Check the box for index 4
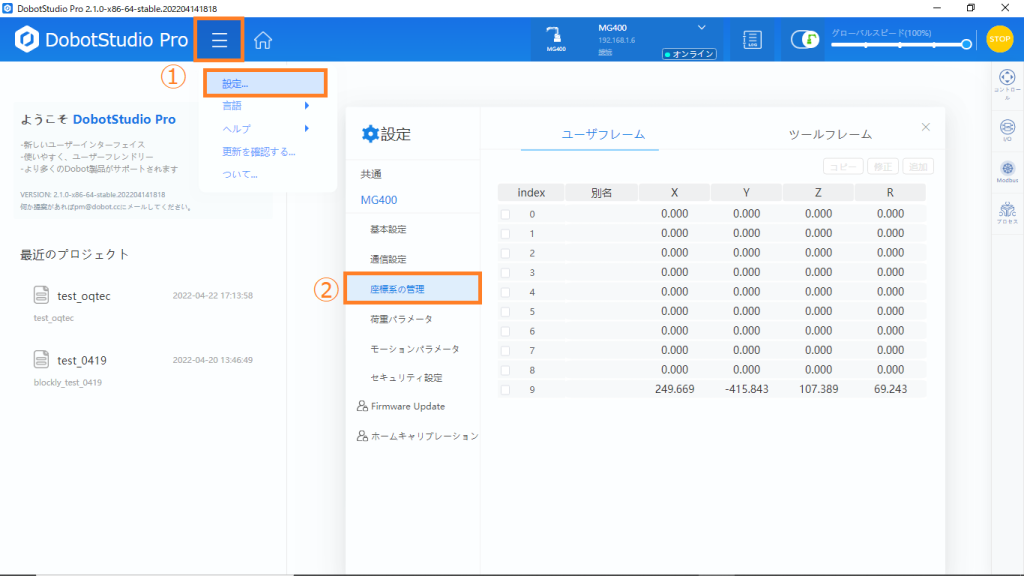The height and width of the screenshot is (576, 1024). click(x=505, y=293)
